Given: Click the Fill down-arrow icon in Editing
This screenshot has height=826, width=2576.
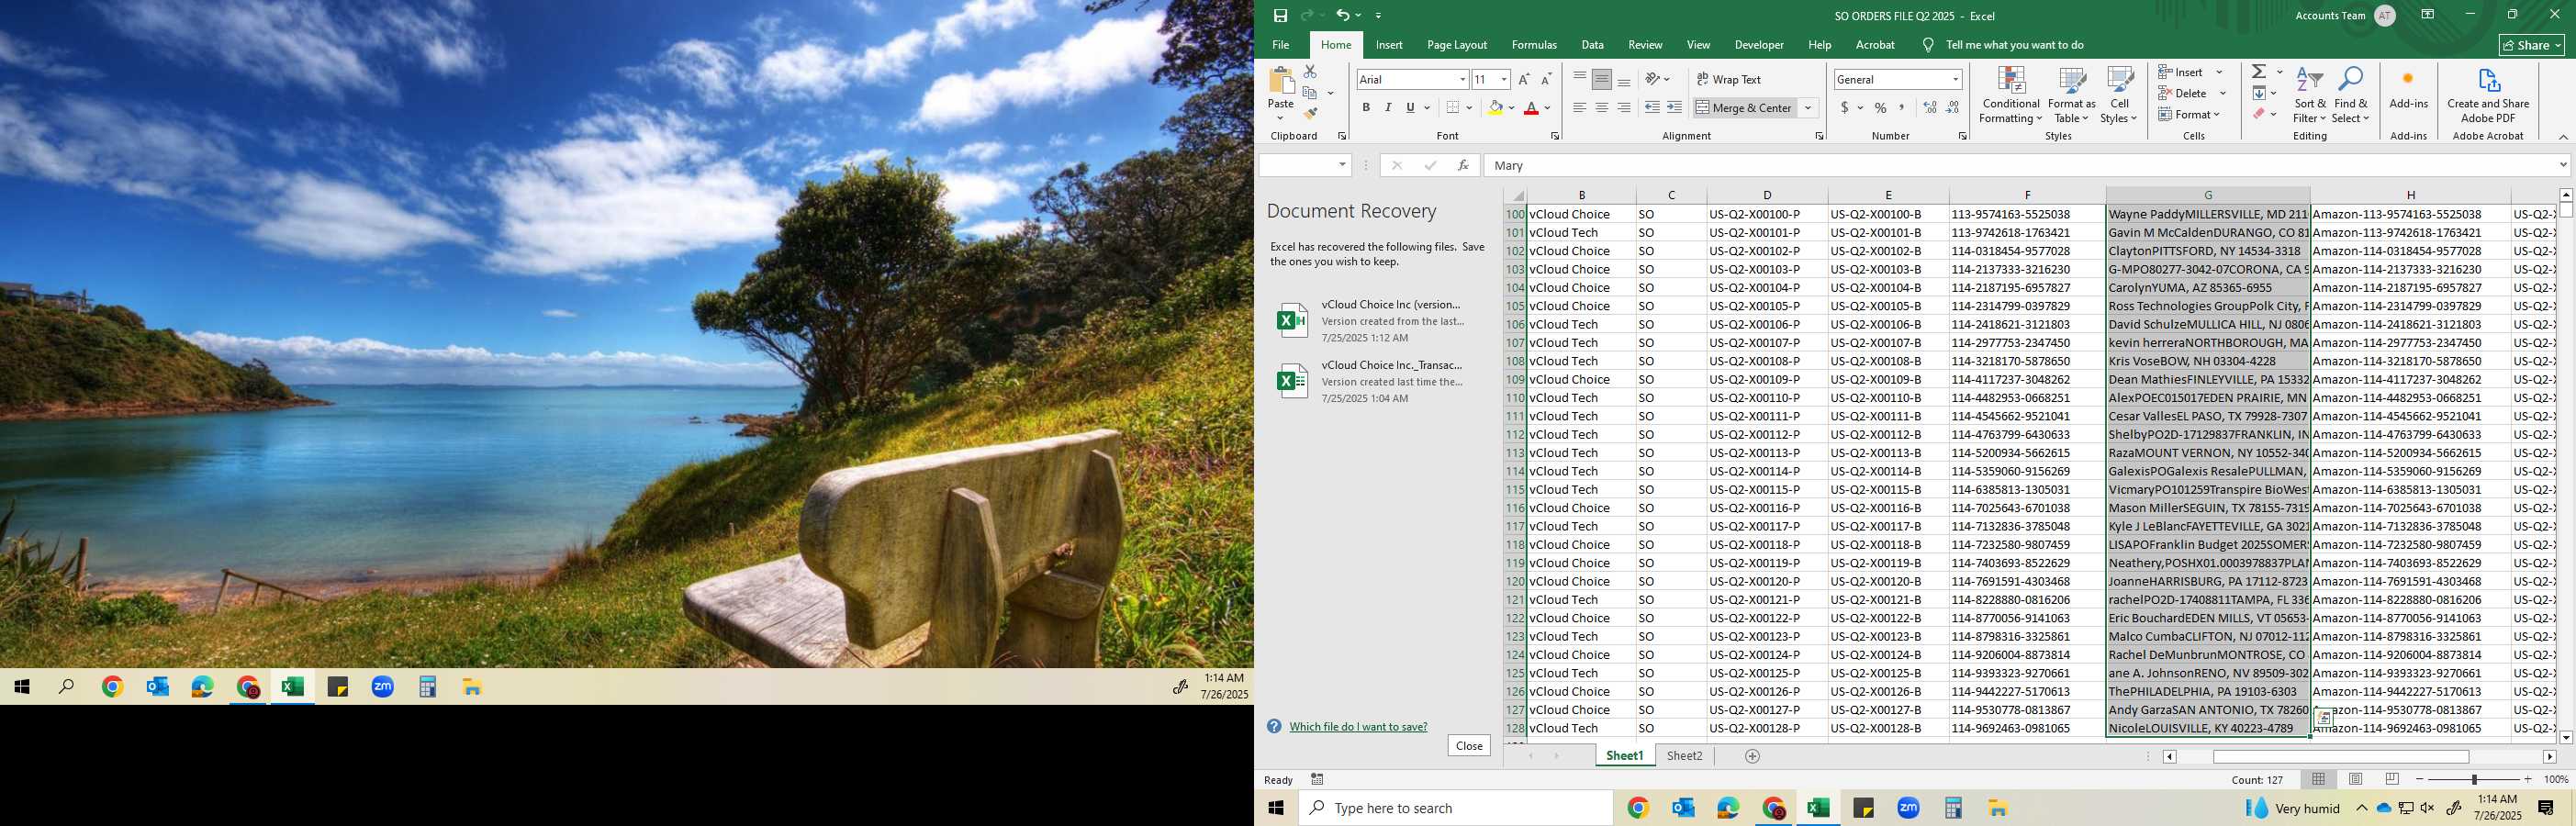Looking at the screenshot, I should click(2259, 93).
